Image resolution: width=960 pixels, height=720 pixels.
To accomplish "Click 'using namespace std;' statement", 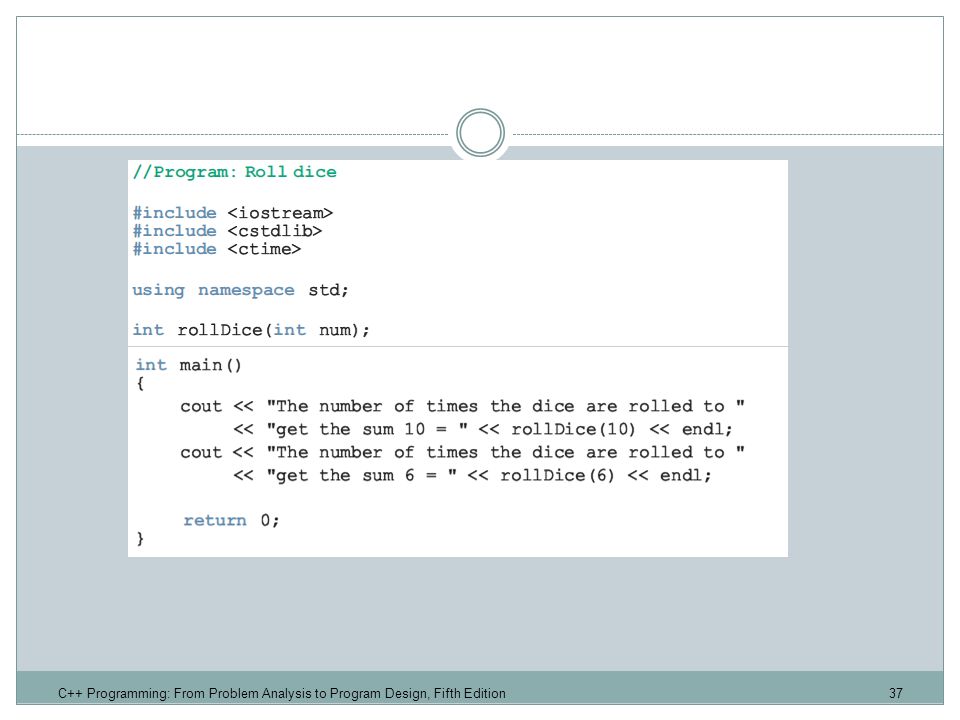I will (x=241, y=290).
